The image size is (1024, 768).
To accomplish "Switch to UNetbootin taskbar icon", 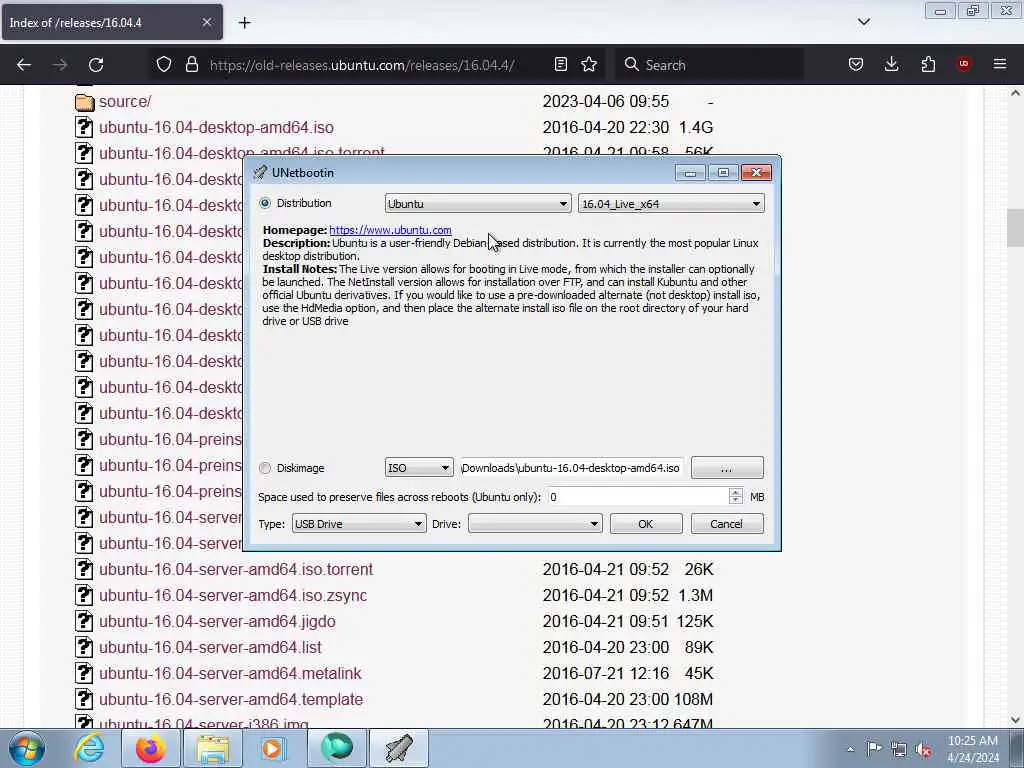I will click(399, 748).
